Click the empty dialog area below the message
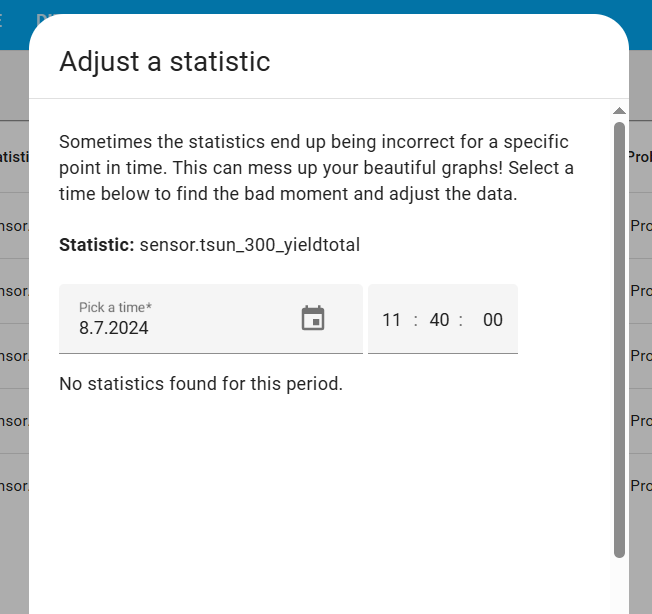This screenshot has width=652, height=614. (x=320, y=500)
